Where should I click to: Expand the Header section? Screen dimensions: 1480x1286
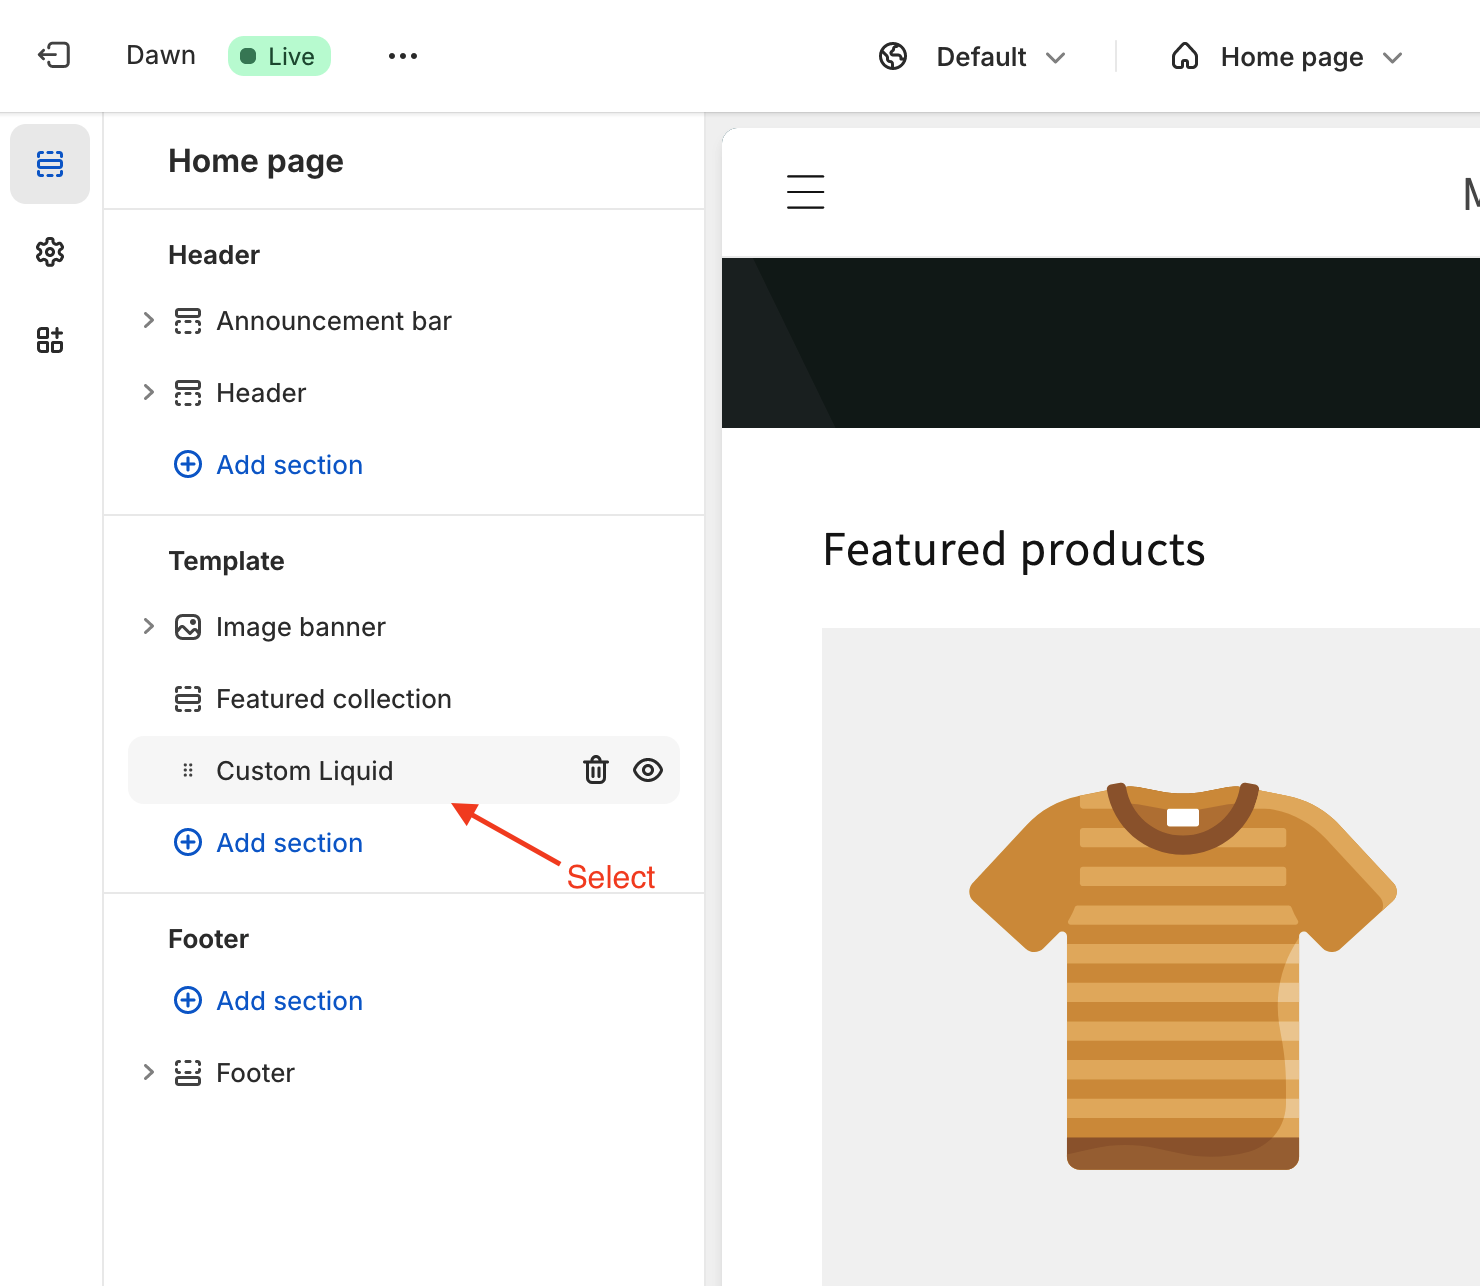(x=148, y=392)
